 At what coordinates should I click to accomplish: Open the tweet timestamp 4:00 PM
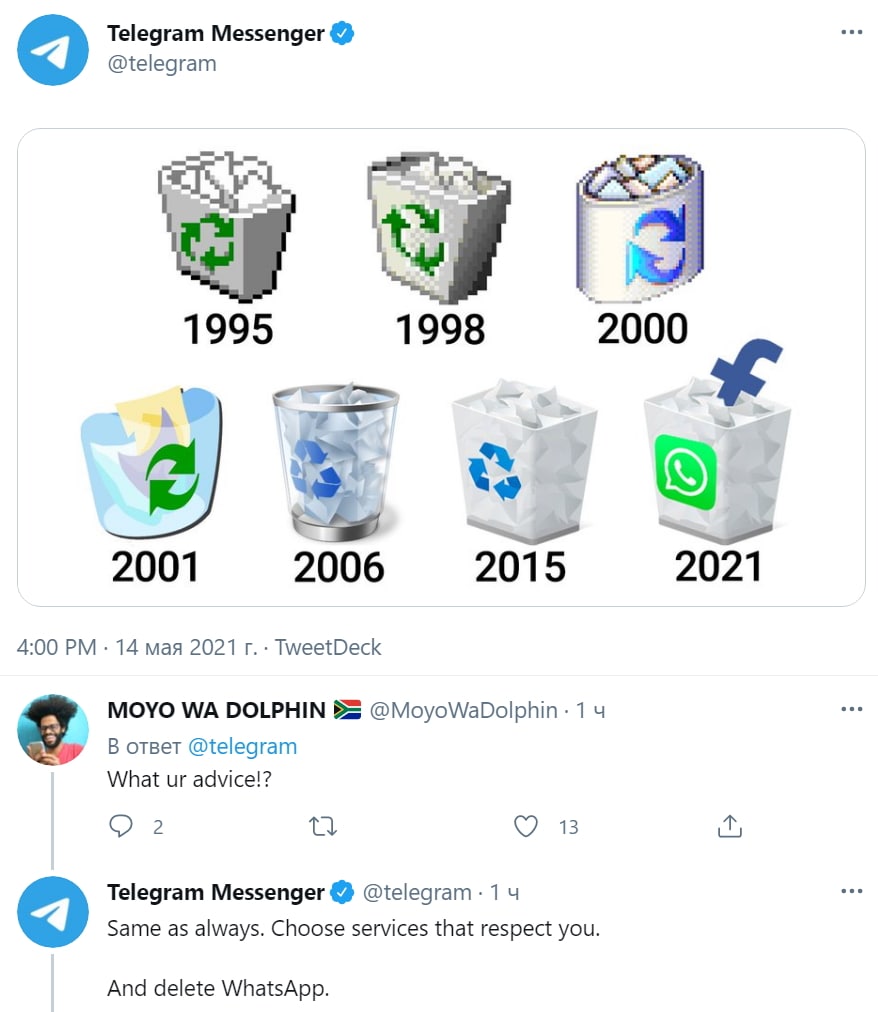[57, 647]
